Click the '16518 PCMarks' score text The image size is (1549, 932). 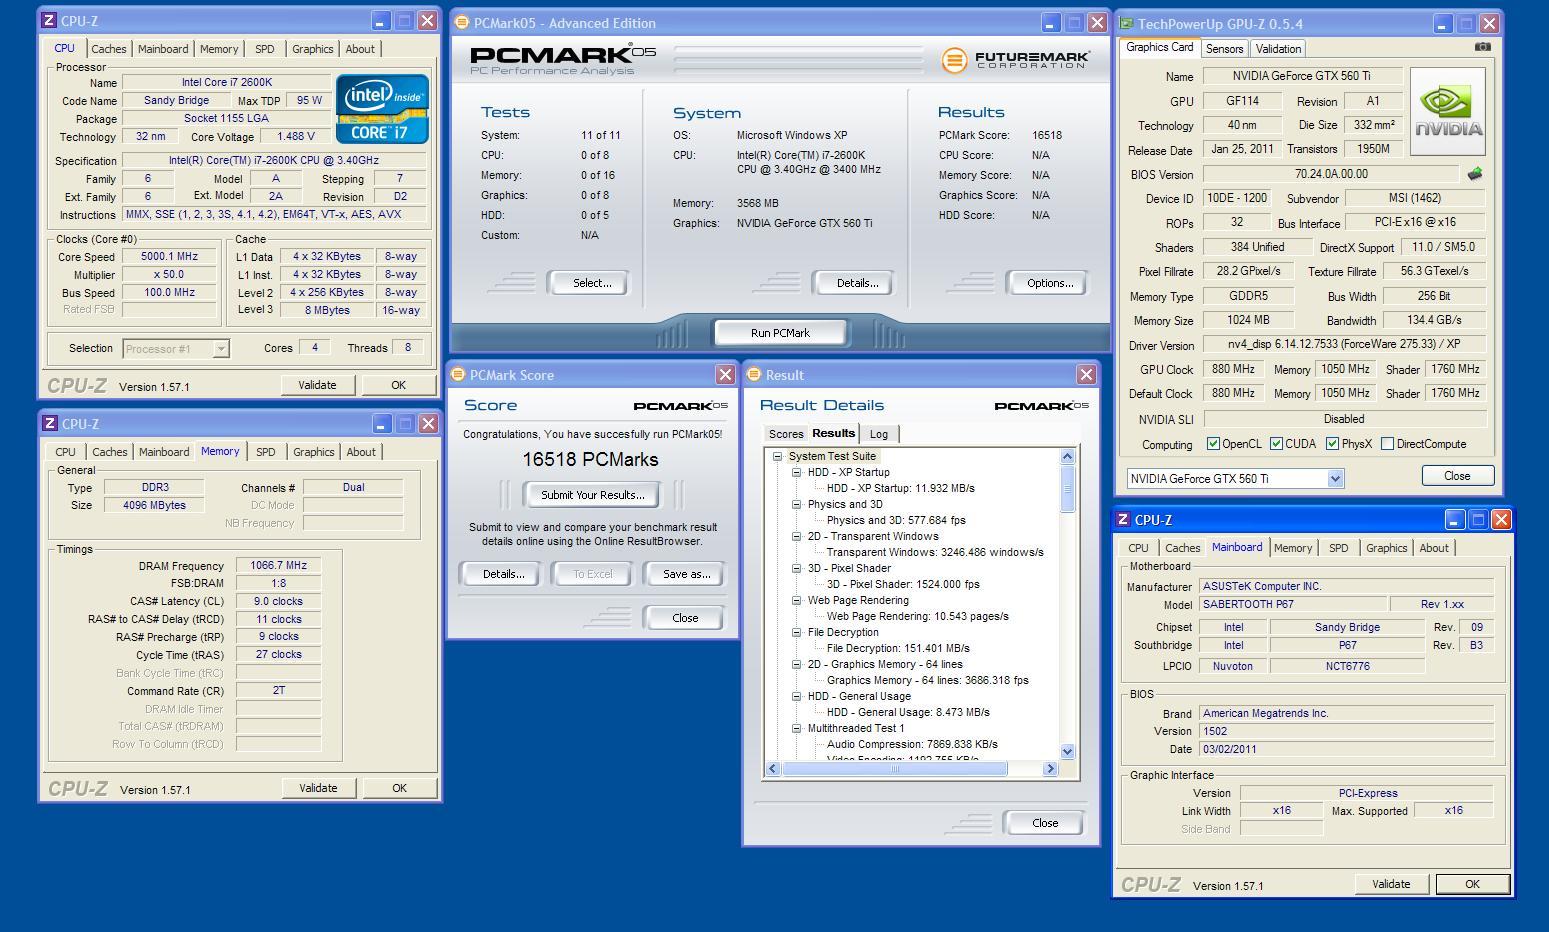(x=590, y=460)
